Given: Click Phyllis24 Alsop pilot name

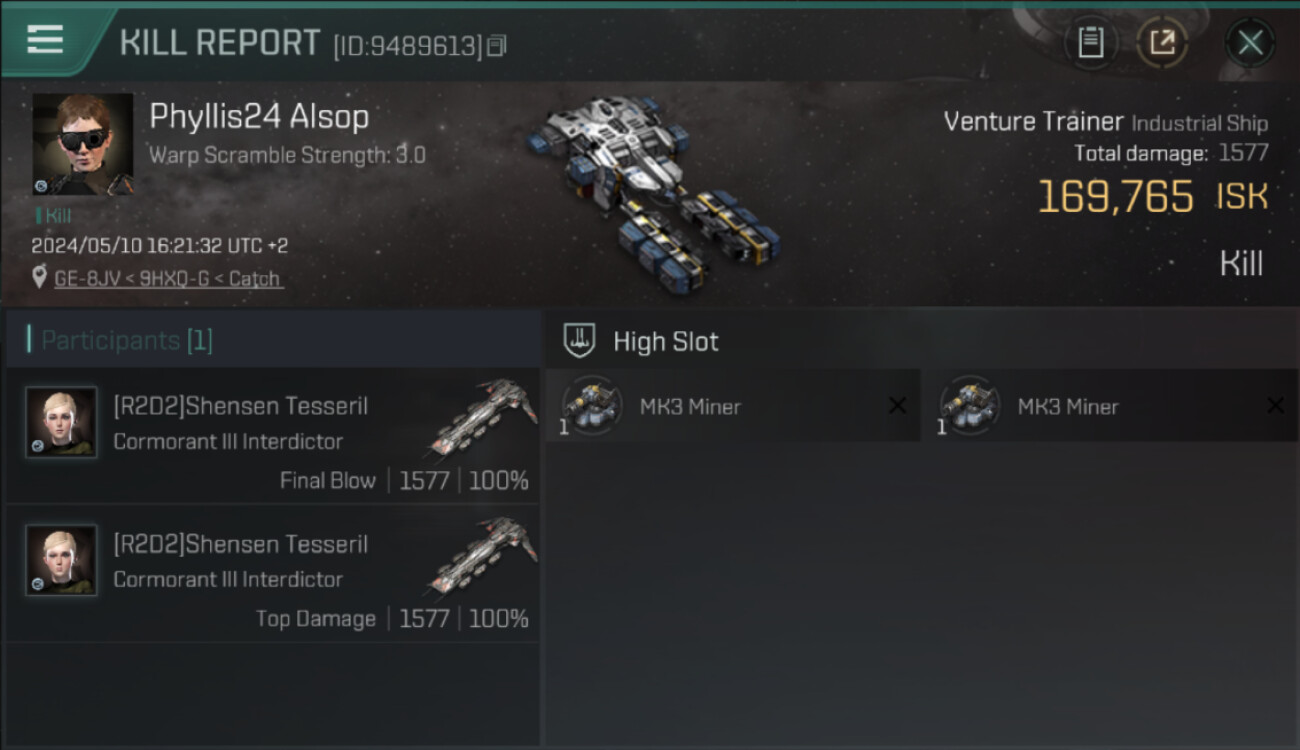Looking at the screenshot, I should click(x=259, y=116).
